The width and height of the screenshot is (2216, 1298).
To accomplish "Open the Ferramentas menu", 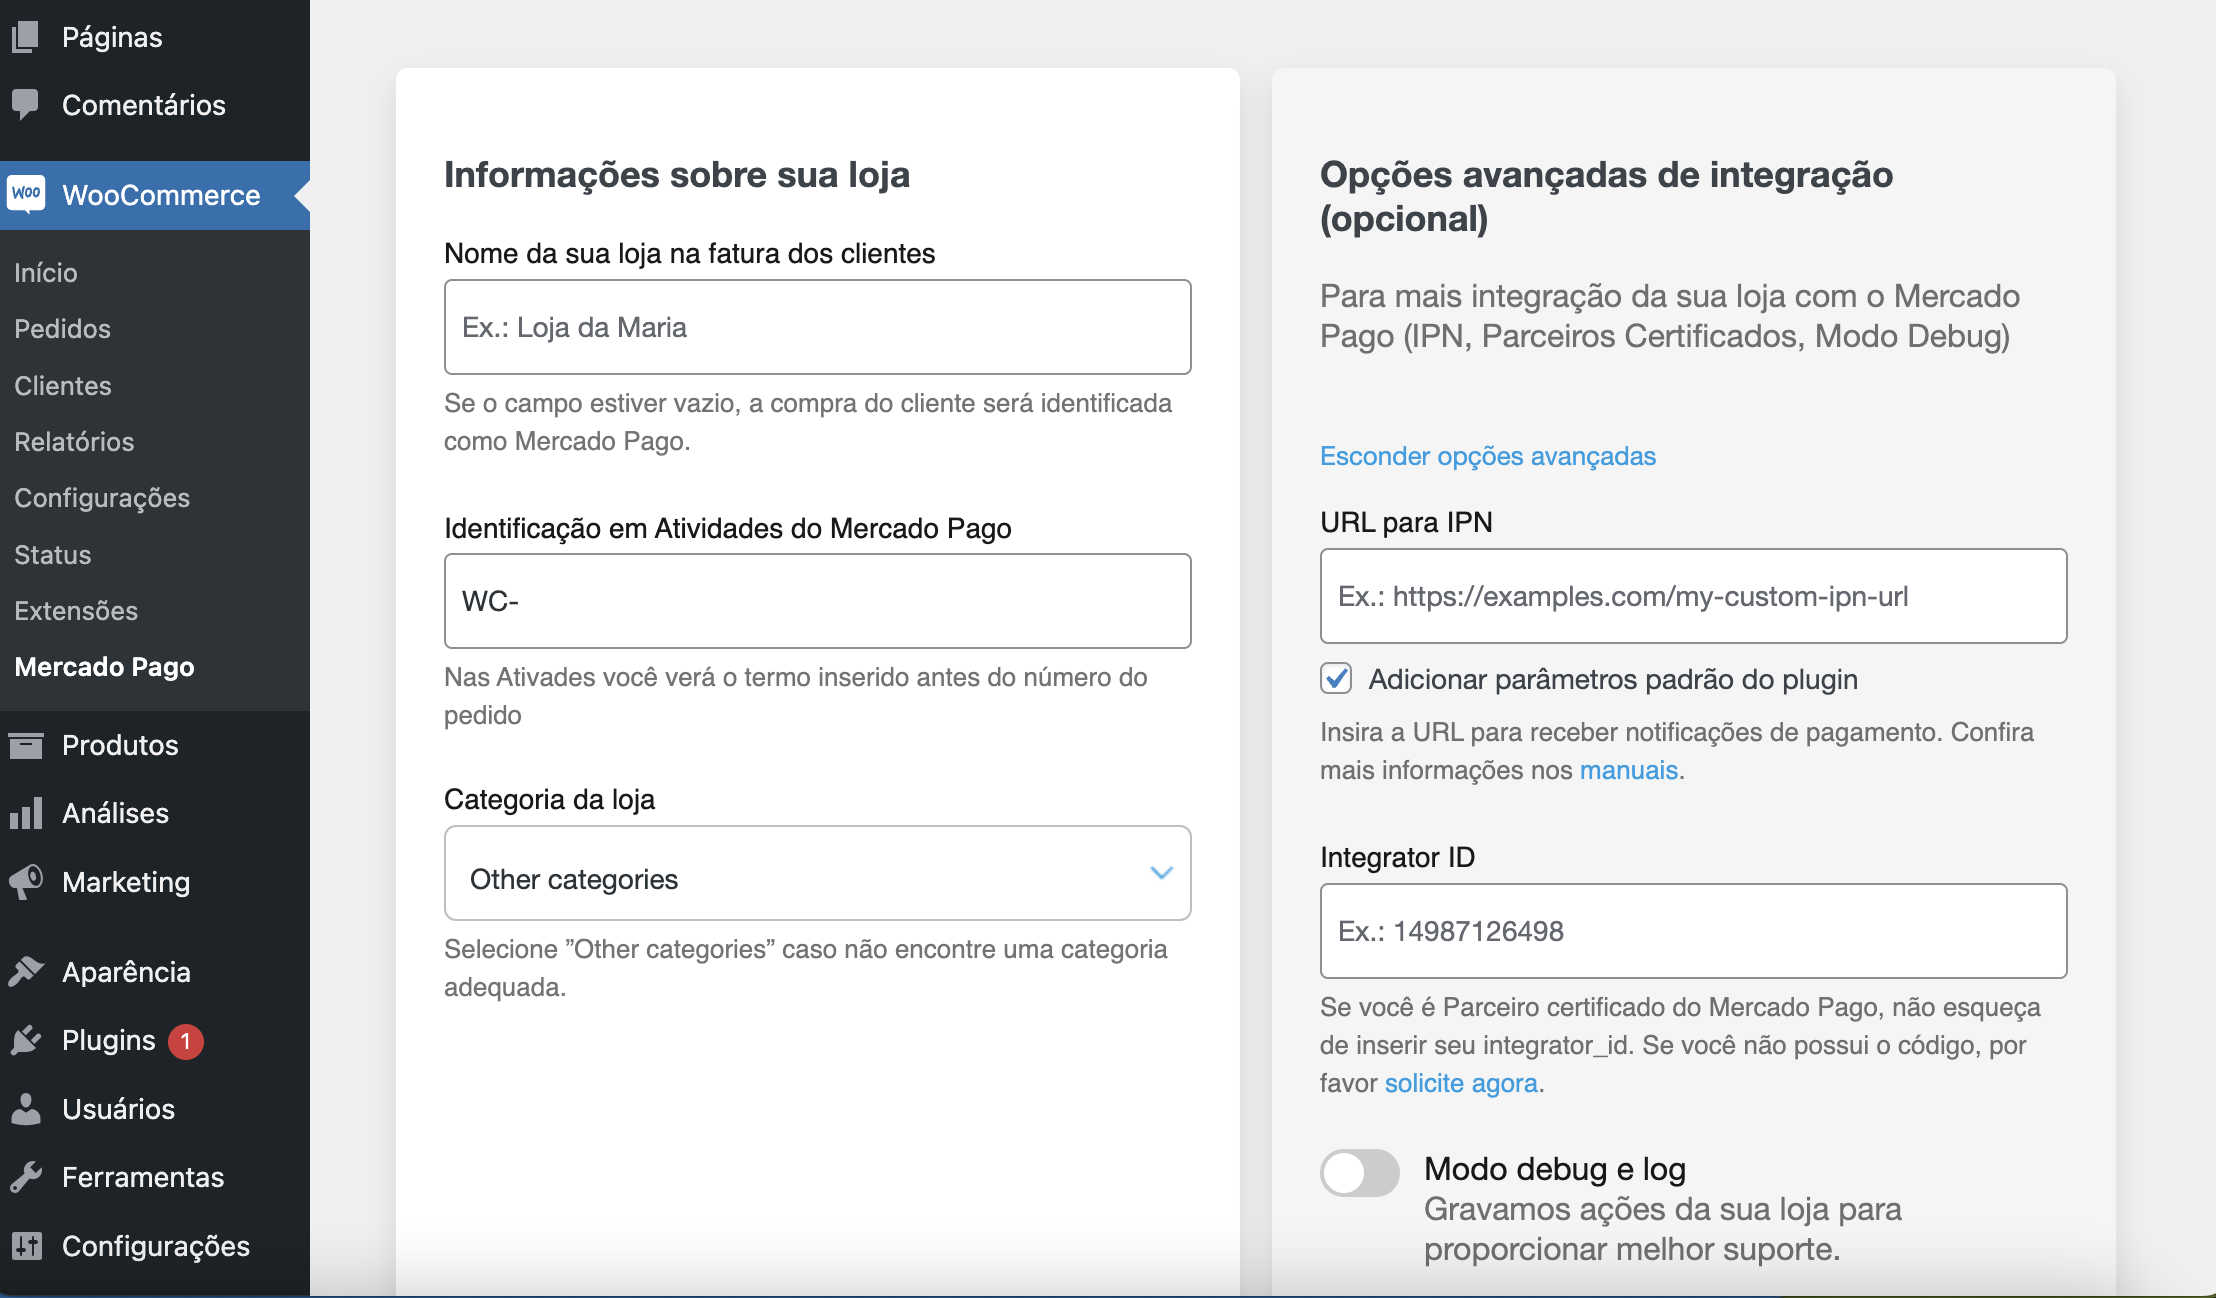I will coord(155,1177).
